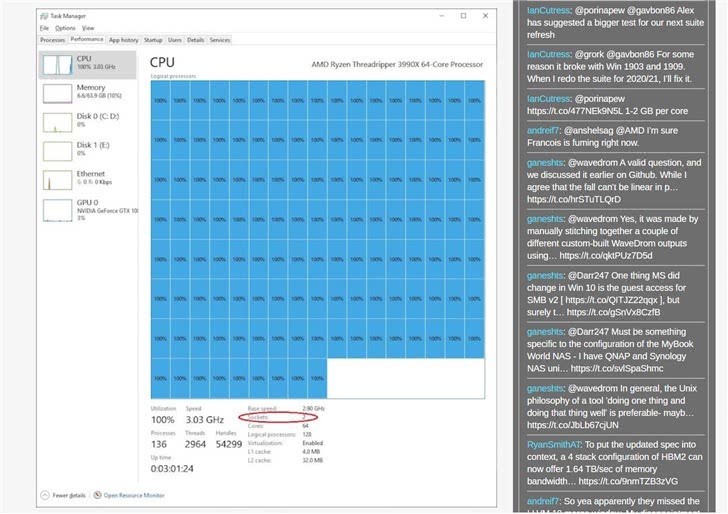Open ganeshts link on 'MyBook World NAS' tweet
Image resolution: width=728 pixels, height=514 pixels.
(x=545, y=332)
